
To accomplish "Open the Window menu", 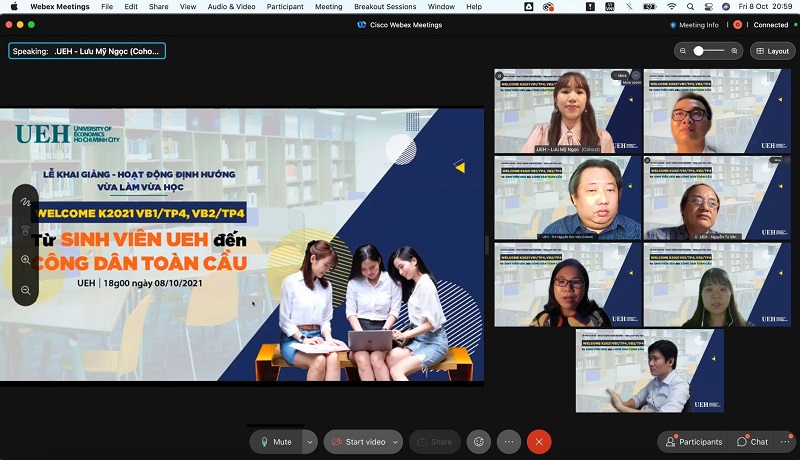I will pos(441,7).
